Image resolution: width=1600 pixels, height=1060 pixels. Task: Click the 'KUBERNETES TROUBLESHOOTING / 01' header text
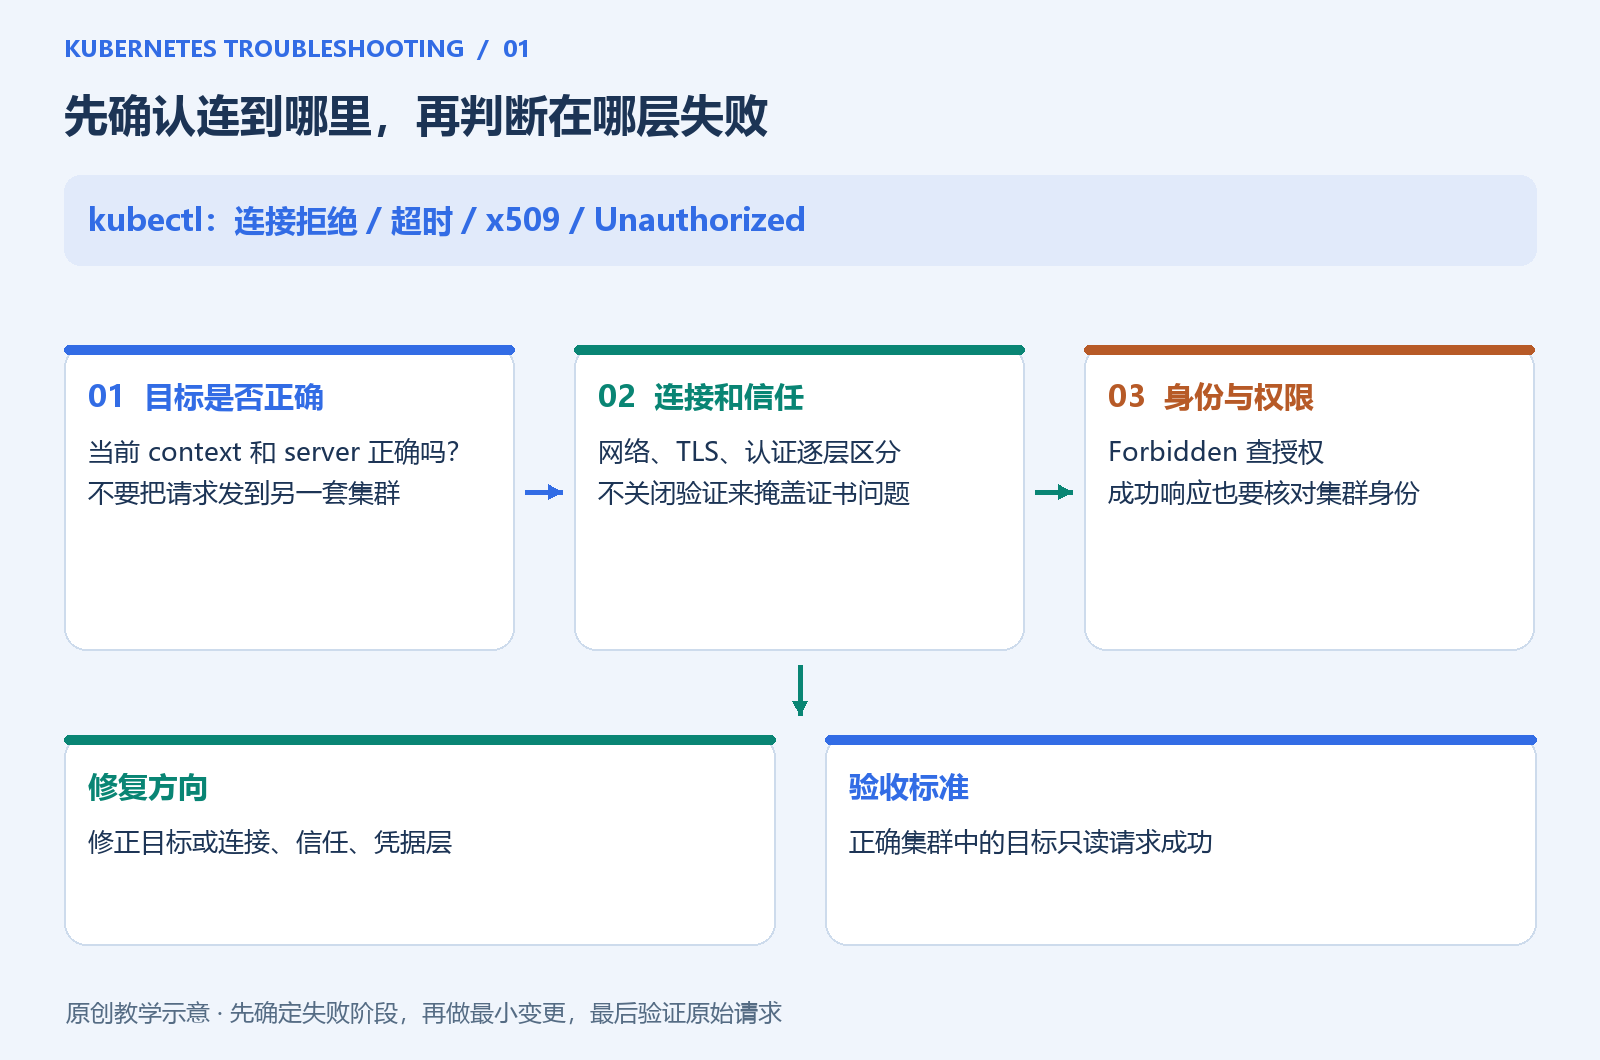click(x=297, y=49)
